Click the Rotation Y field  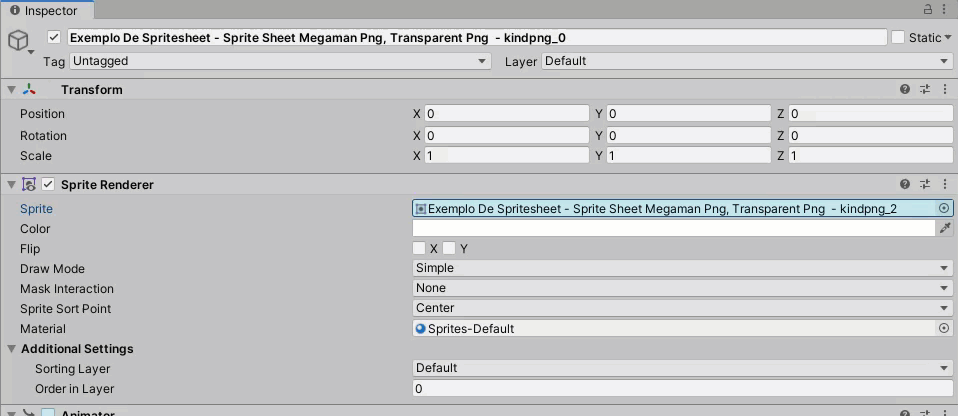click(x=689, y=135)
